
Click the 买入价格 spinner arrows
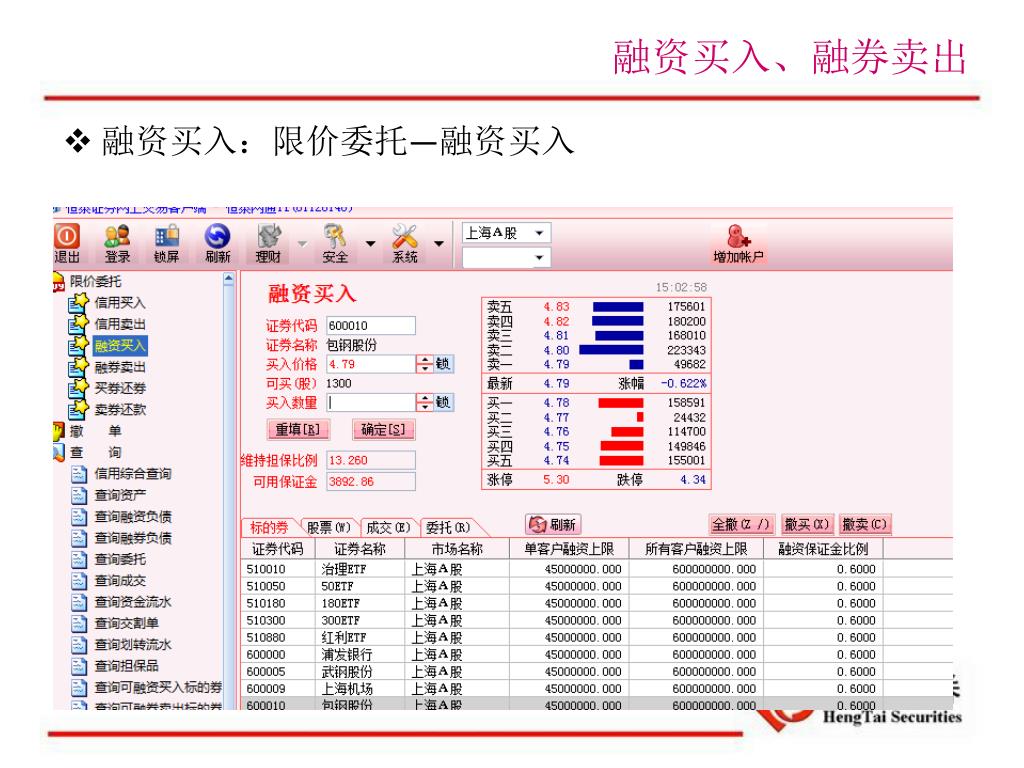pyautogui.click(x=425, y=364)
